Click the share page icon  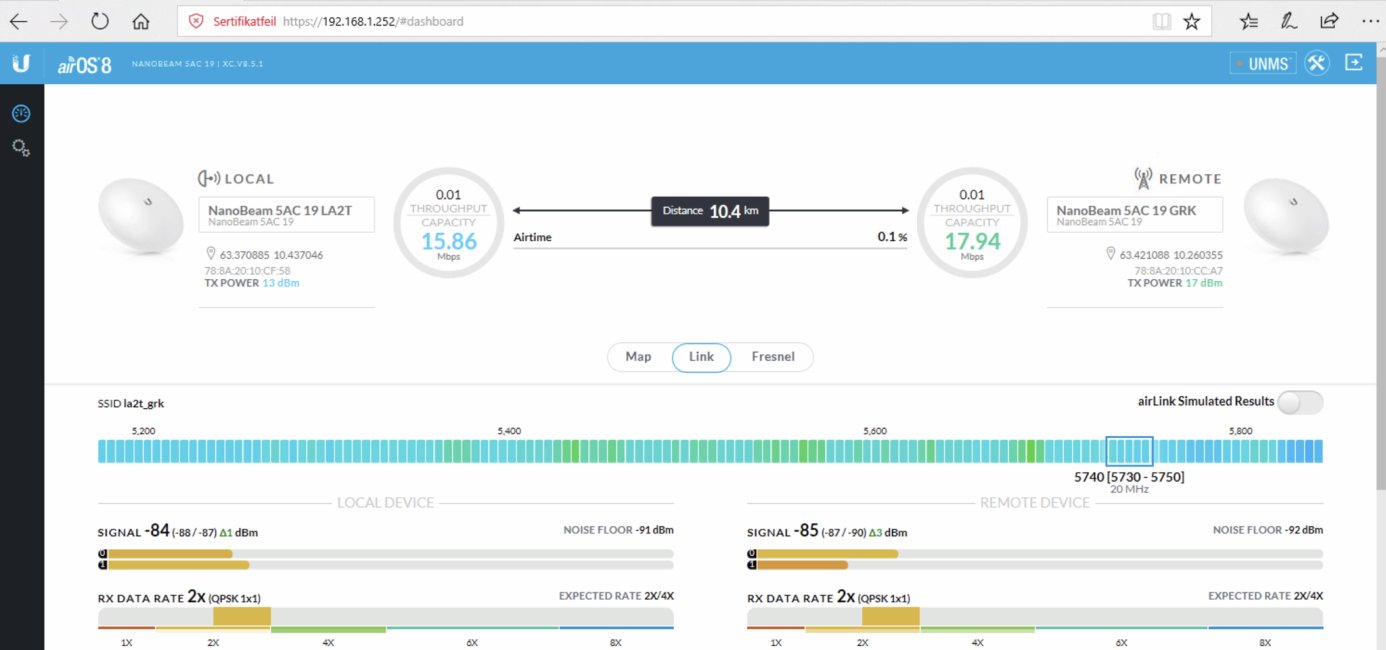(x=1329, y=21)
